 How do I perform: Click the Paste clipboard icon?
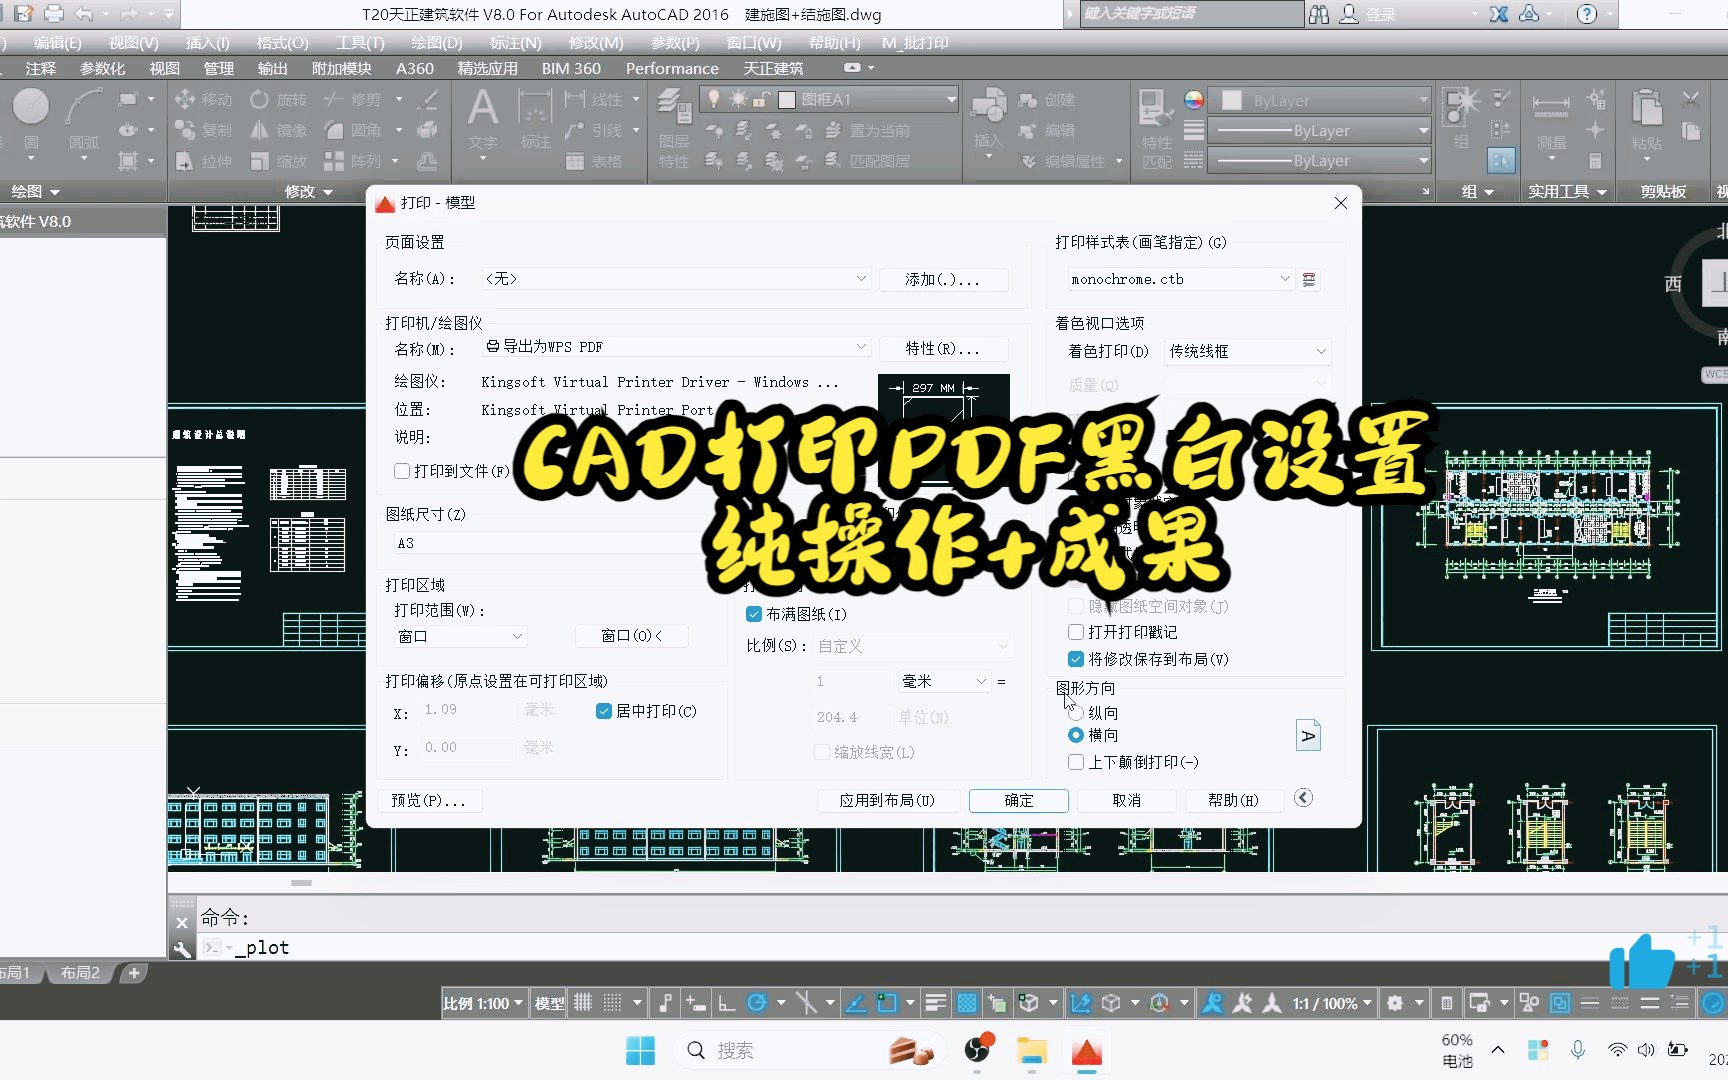click(x=1647, y=107)
